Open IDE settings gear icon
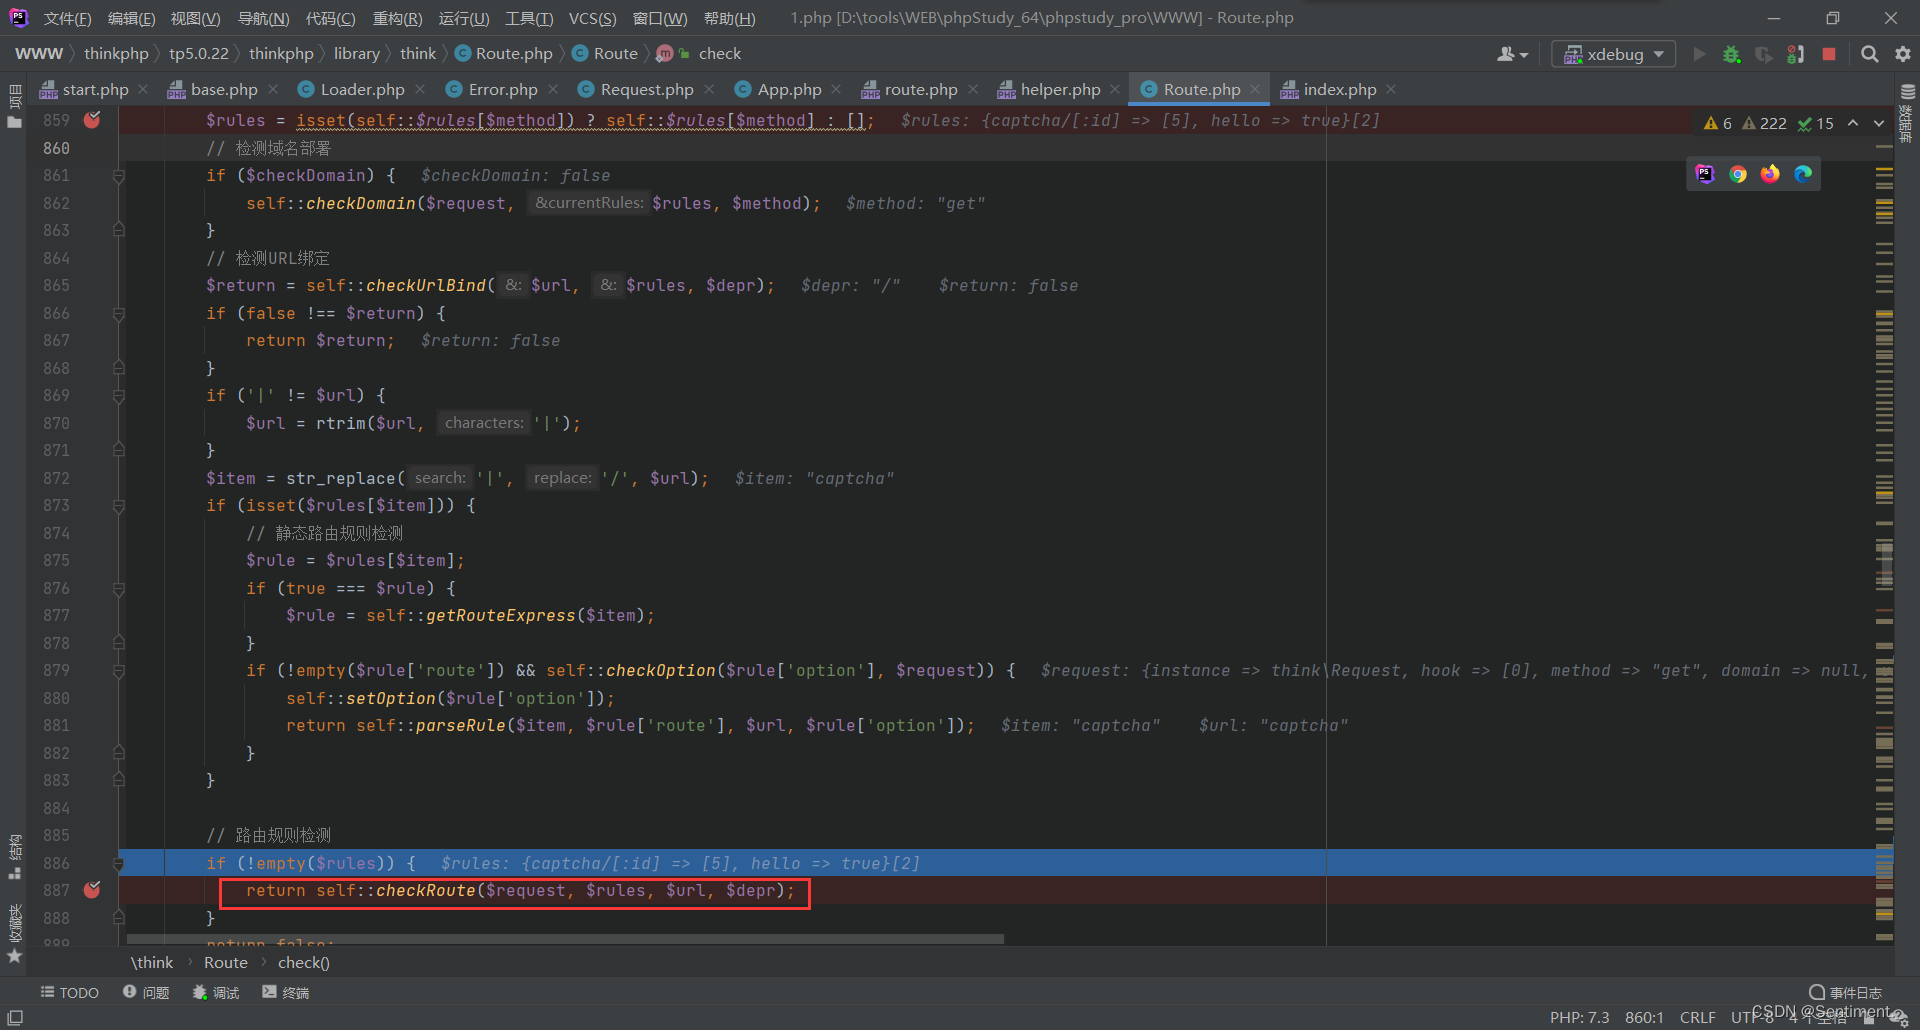Screen dimensions: 1920x1030 1902,54
